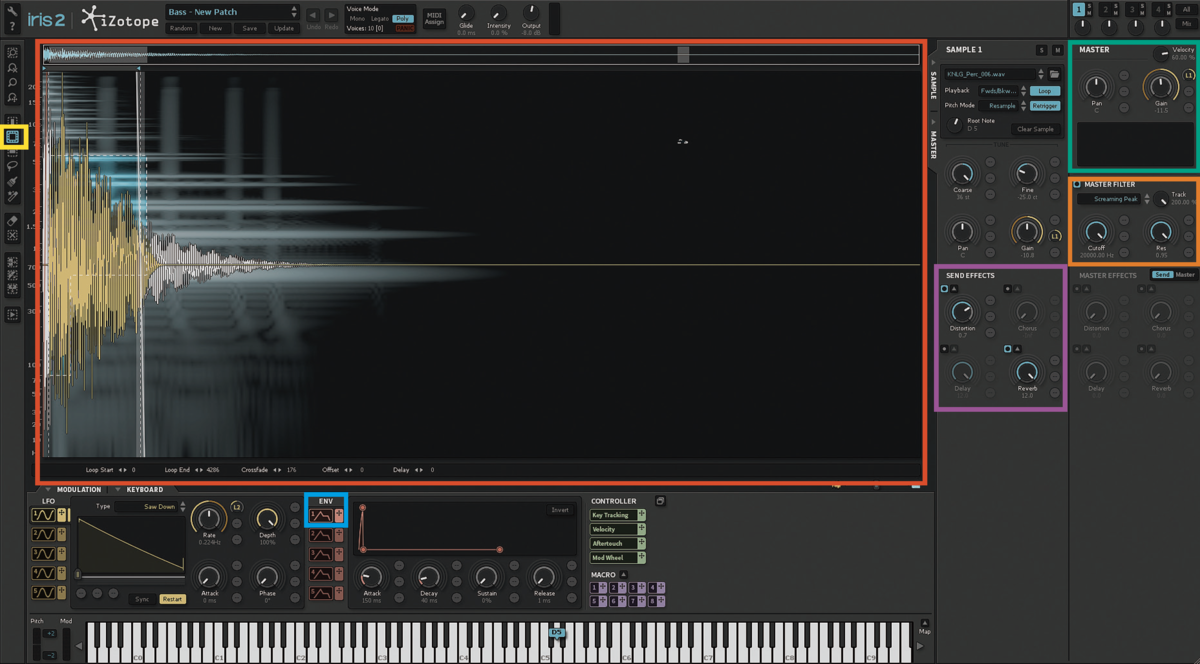Collapse the MODULATION panel triangle
Image resolution: width=1200 pixels, height=664 pixels.
[x=49, y=490]
